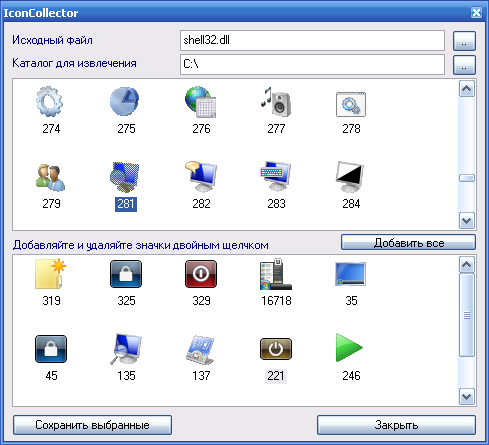Viewport: 489px width, 445px height.
Task: Browse for source file with top ellipsis button
Action: click(x=464, y=41)
